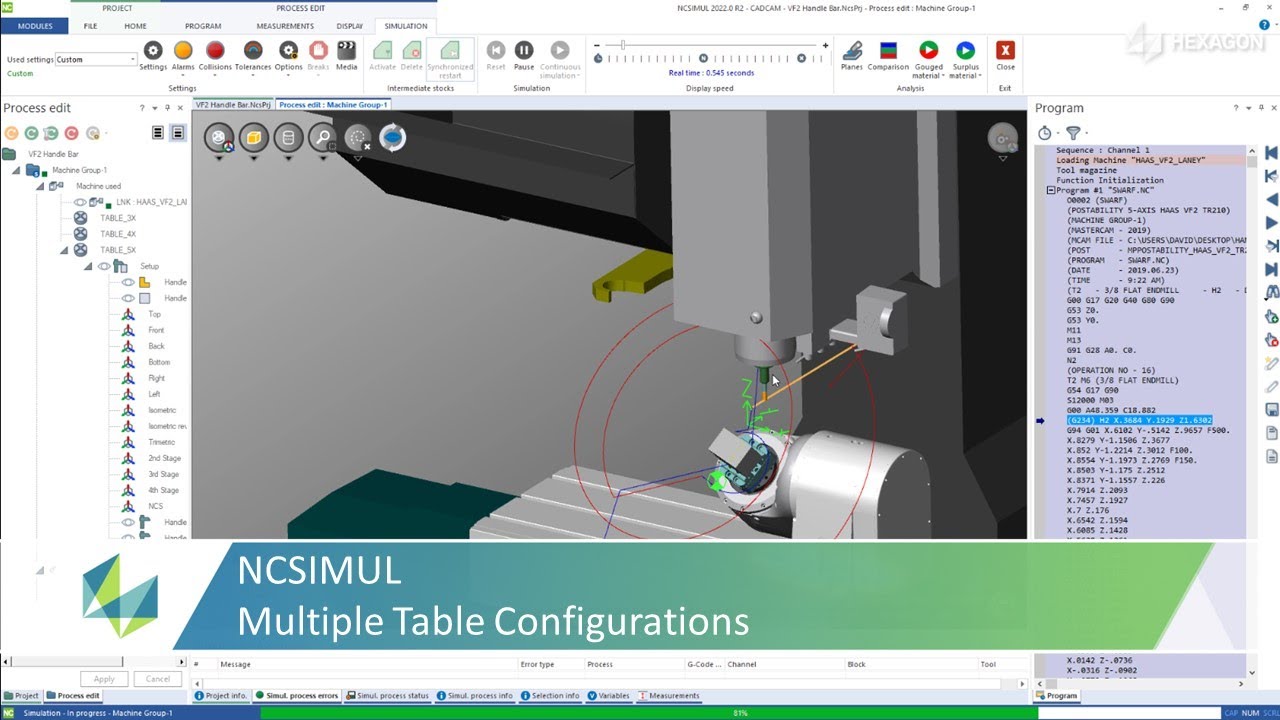Switch to expanded tree list view icon
Viewport: 1280px width, 720px height.
178,133
